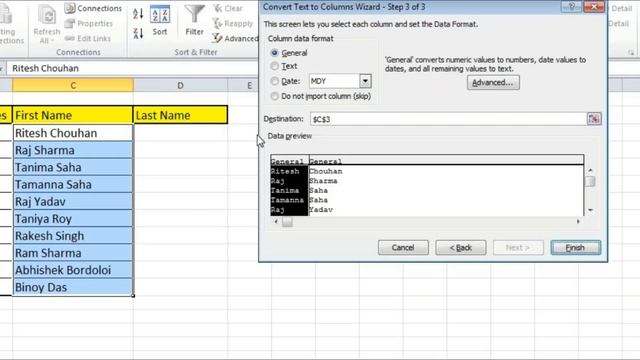This screenshot has width=640, height=360.
Task: Click the preview vertical scrollbar thumb
Action: [x=590, y=181]
